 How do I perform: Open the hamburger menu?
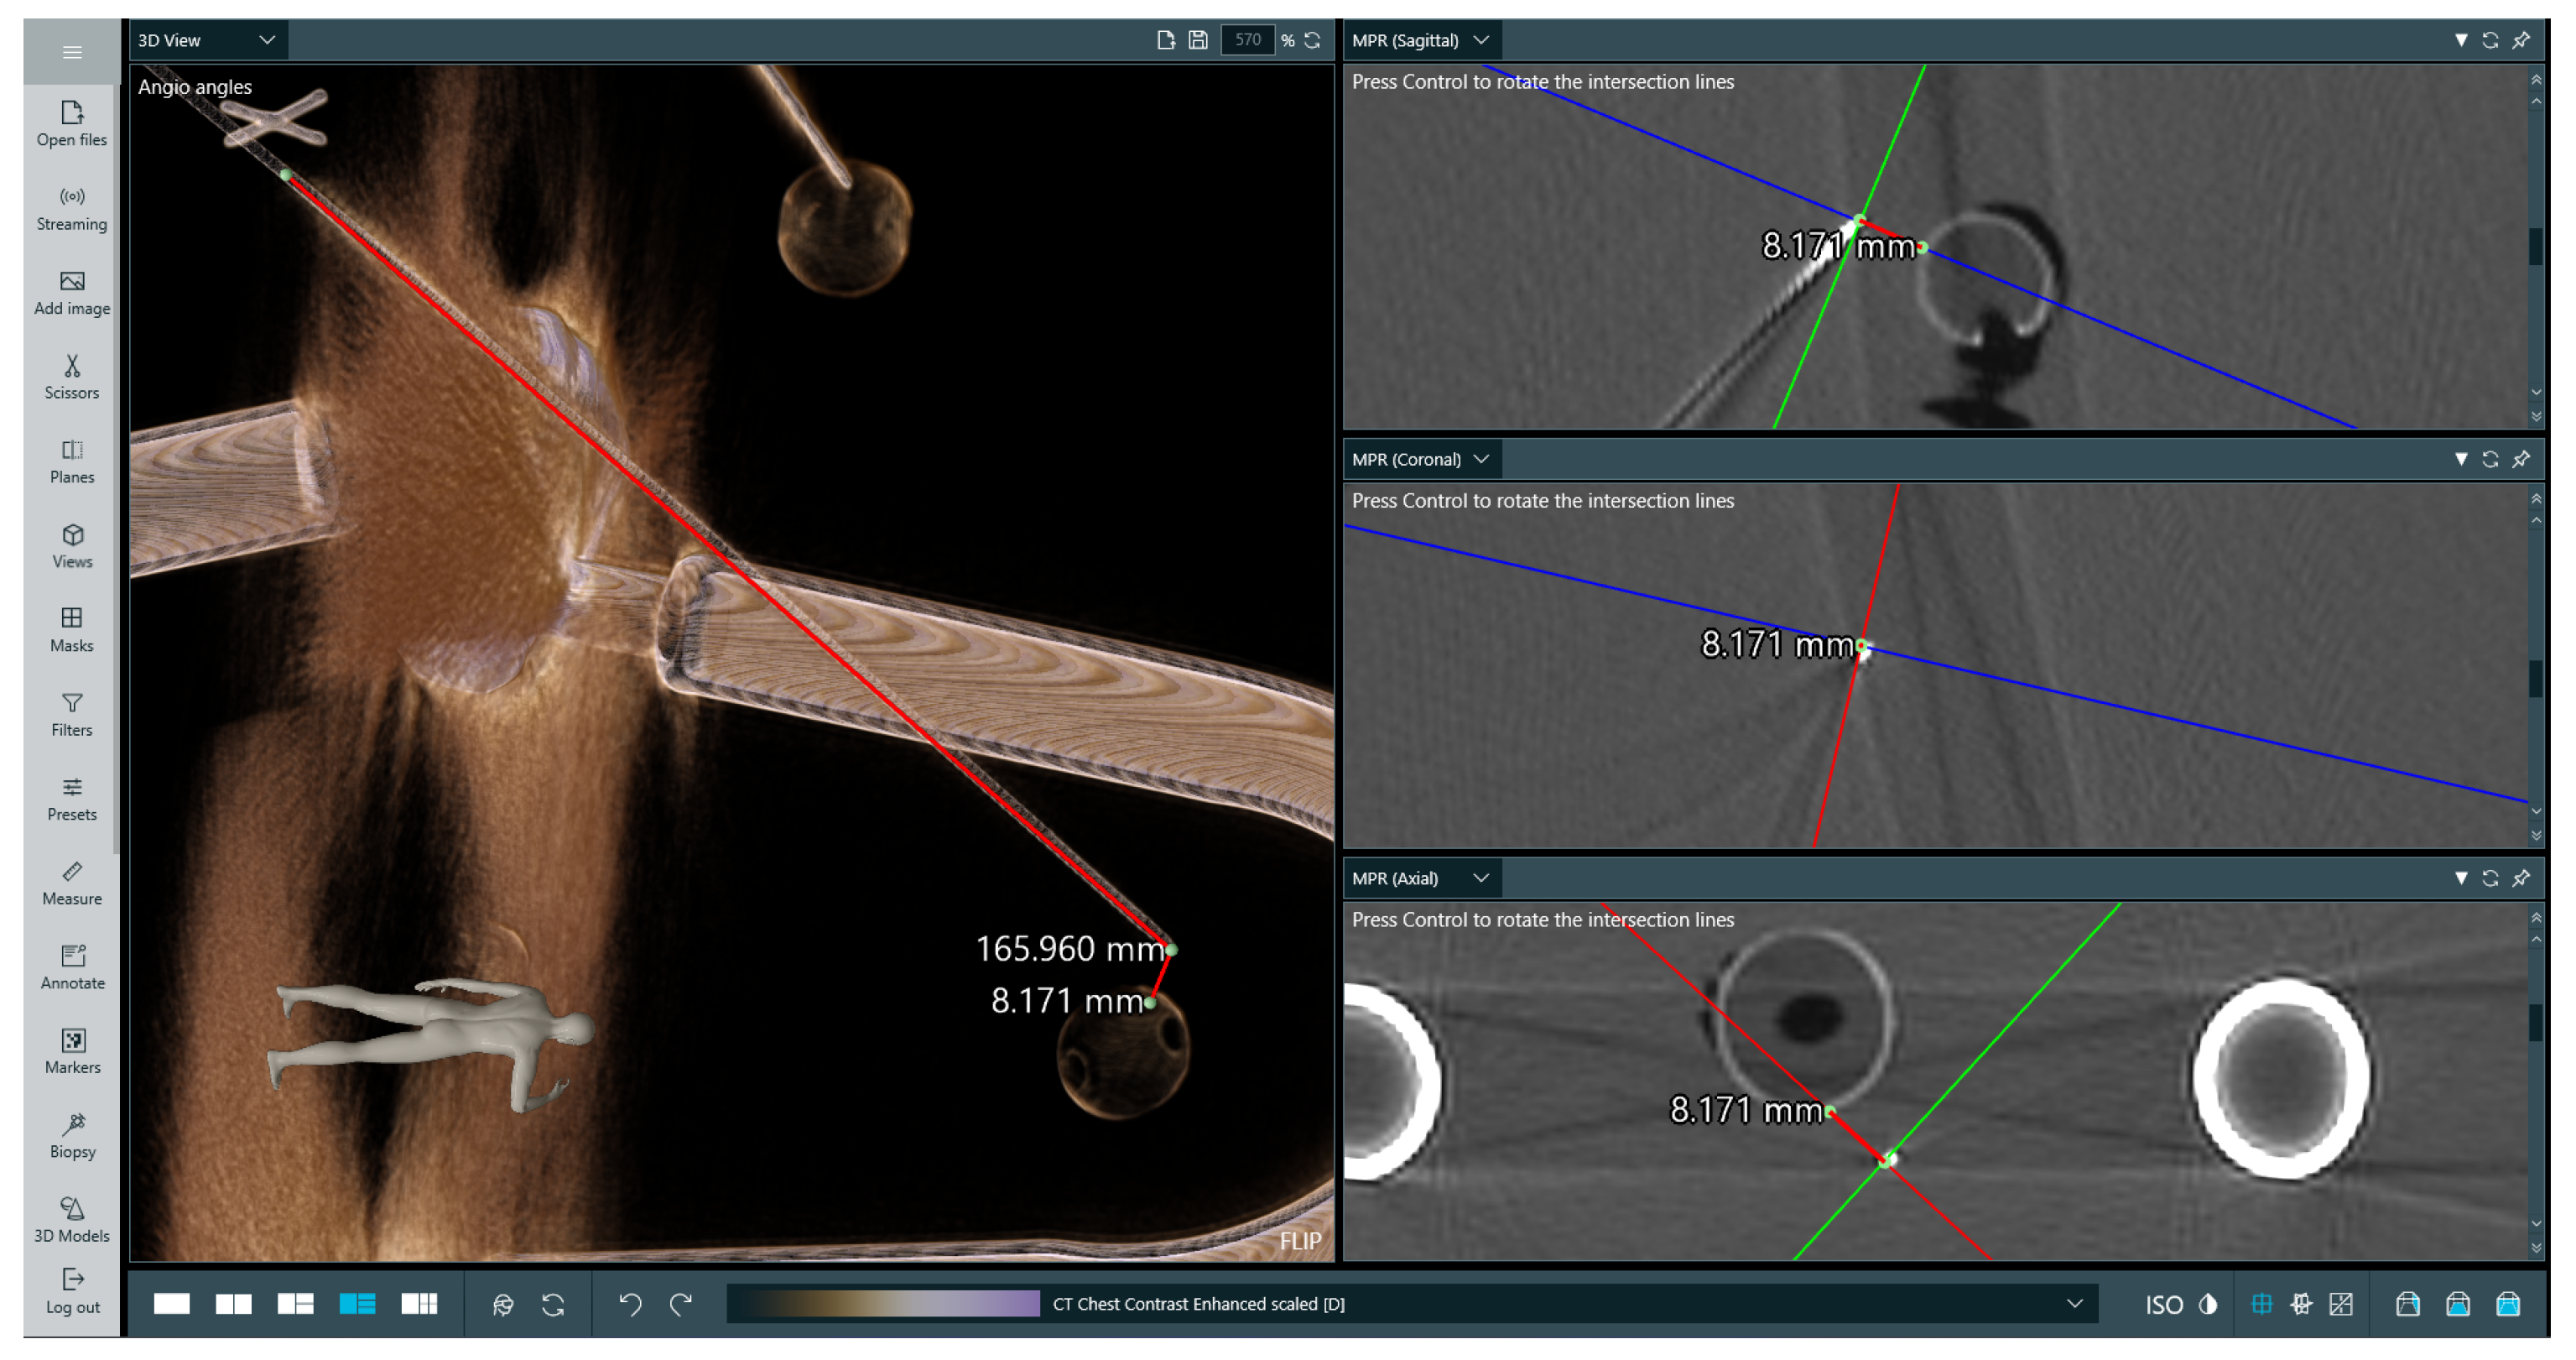pyautogui.click(x=72, y=52)
